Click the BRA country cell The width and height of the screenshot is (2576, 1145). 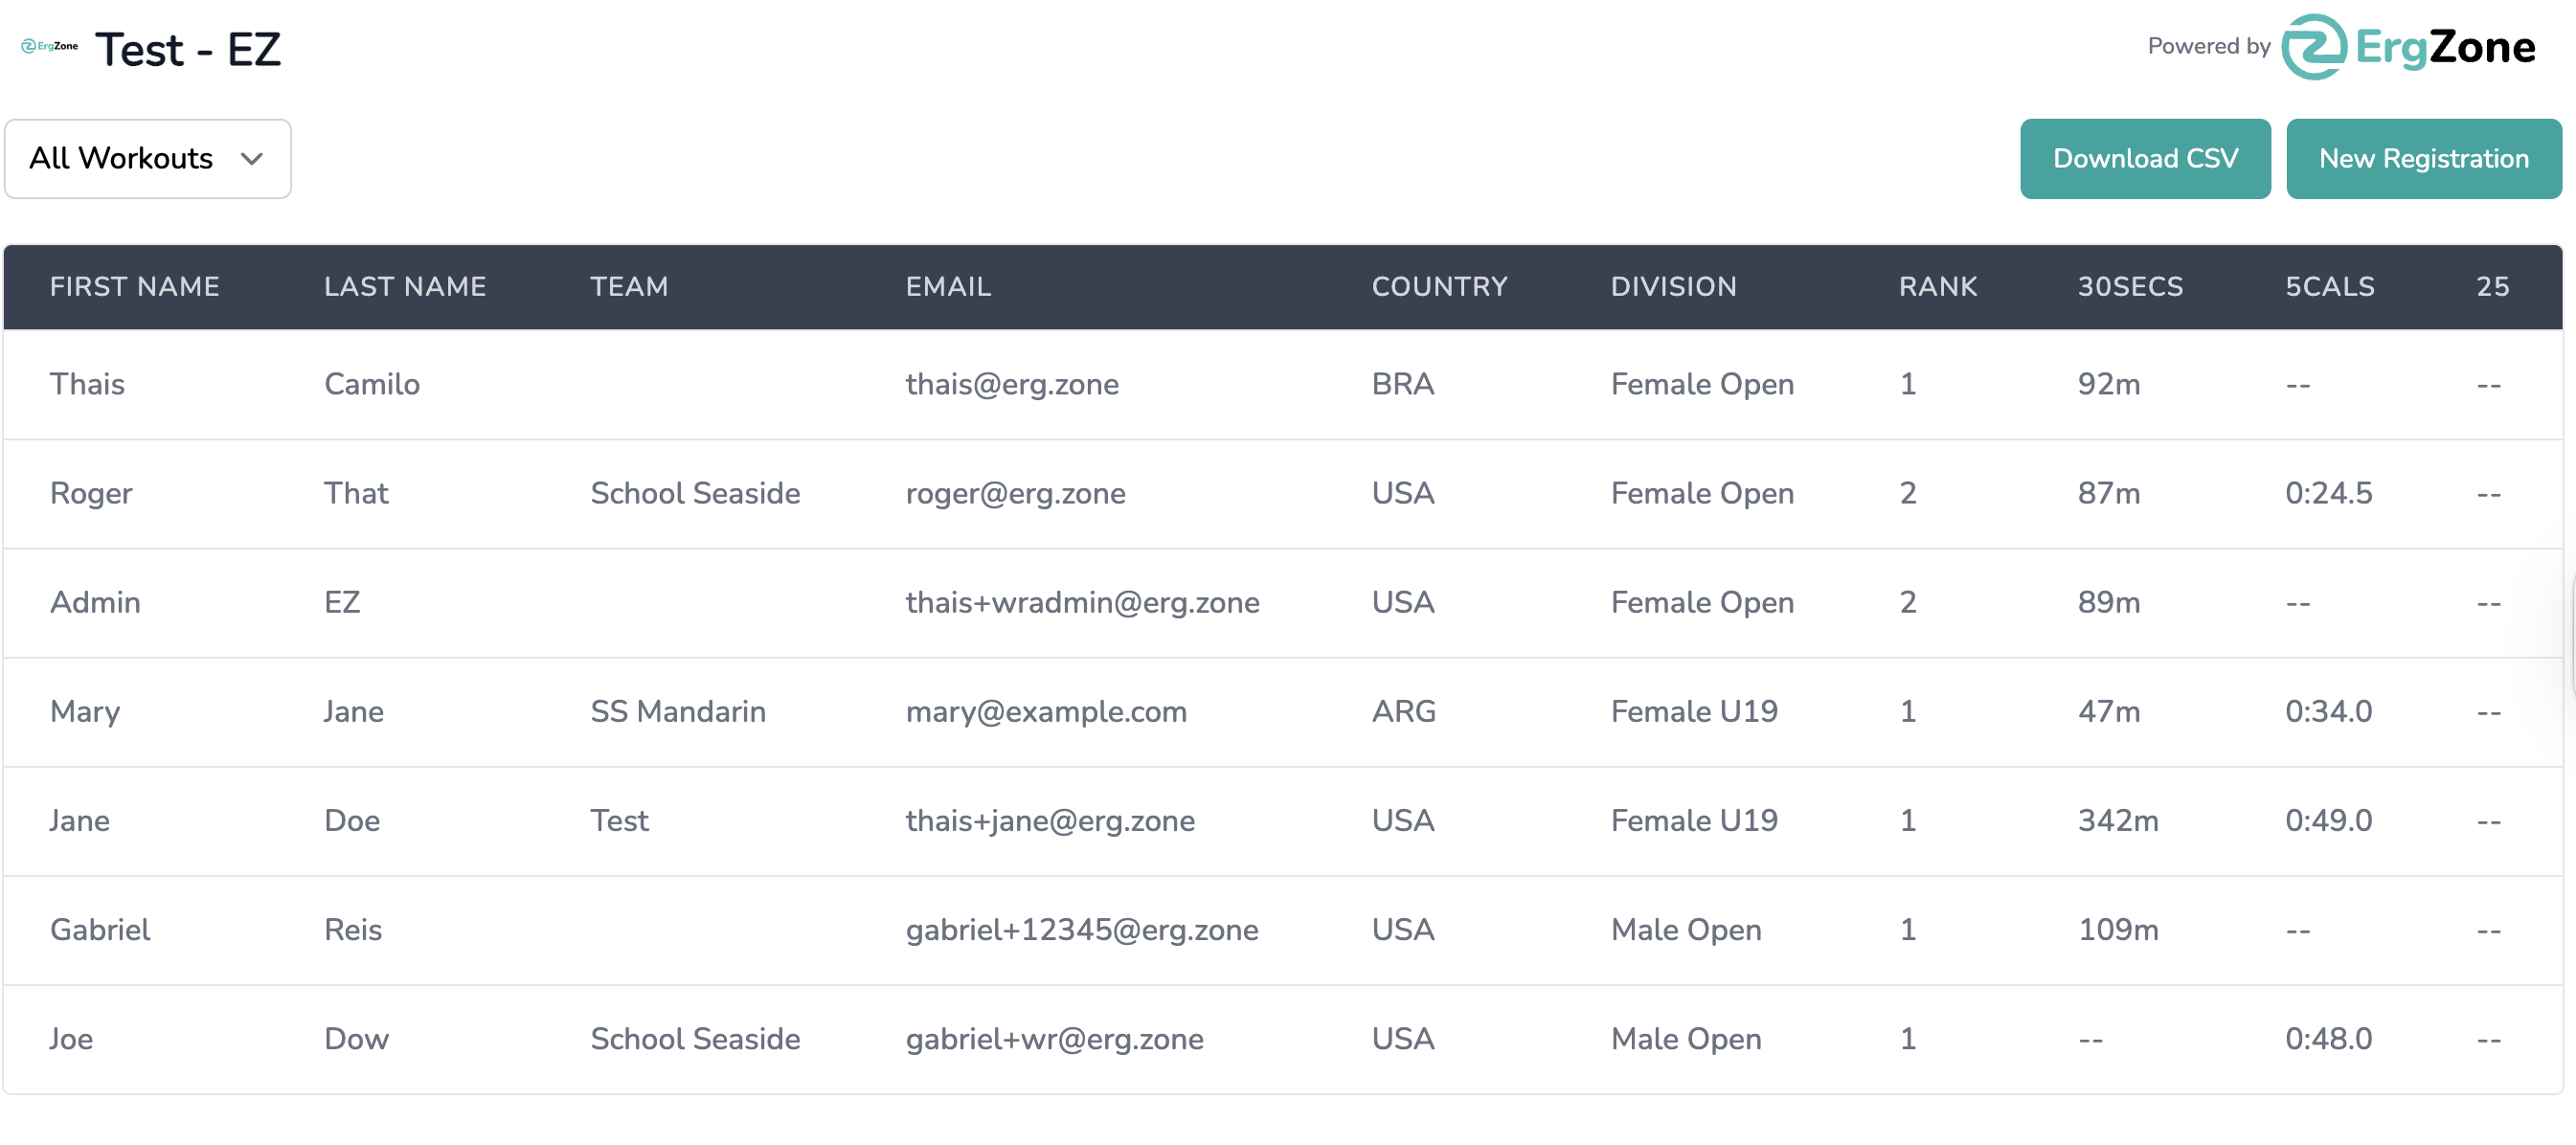[1402, 384]
